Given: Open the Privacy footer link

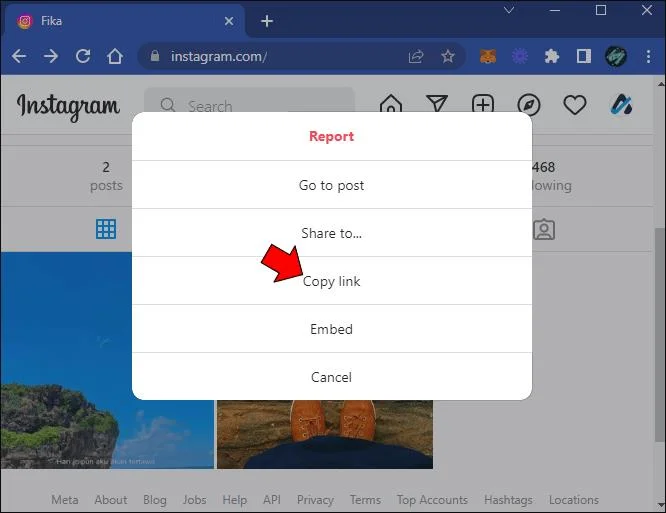Looking at the screenshot, I should (315, 499).
